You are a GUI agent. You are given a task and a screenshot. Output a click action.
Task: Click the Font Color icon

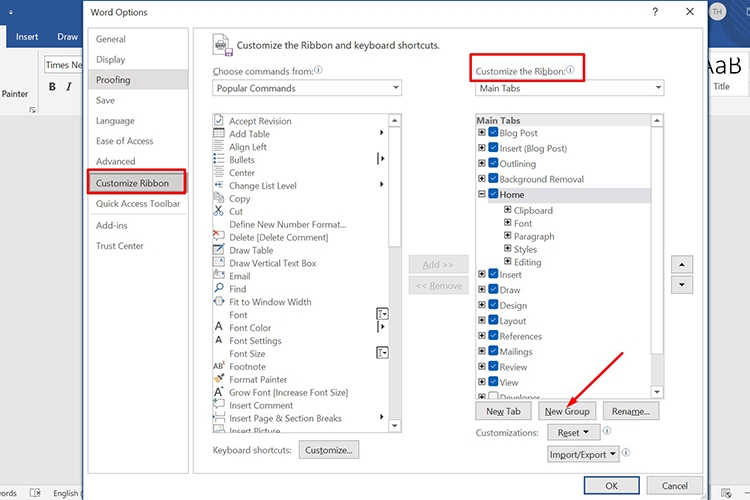tap(219, 327)
